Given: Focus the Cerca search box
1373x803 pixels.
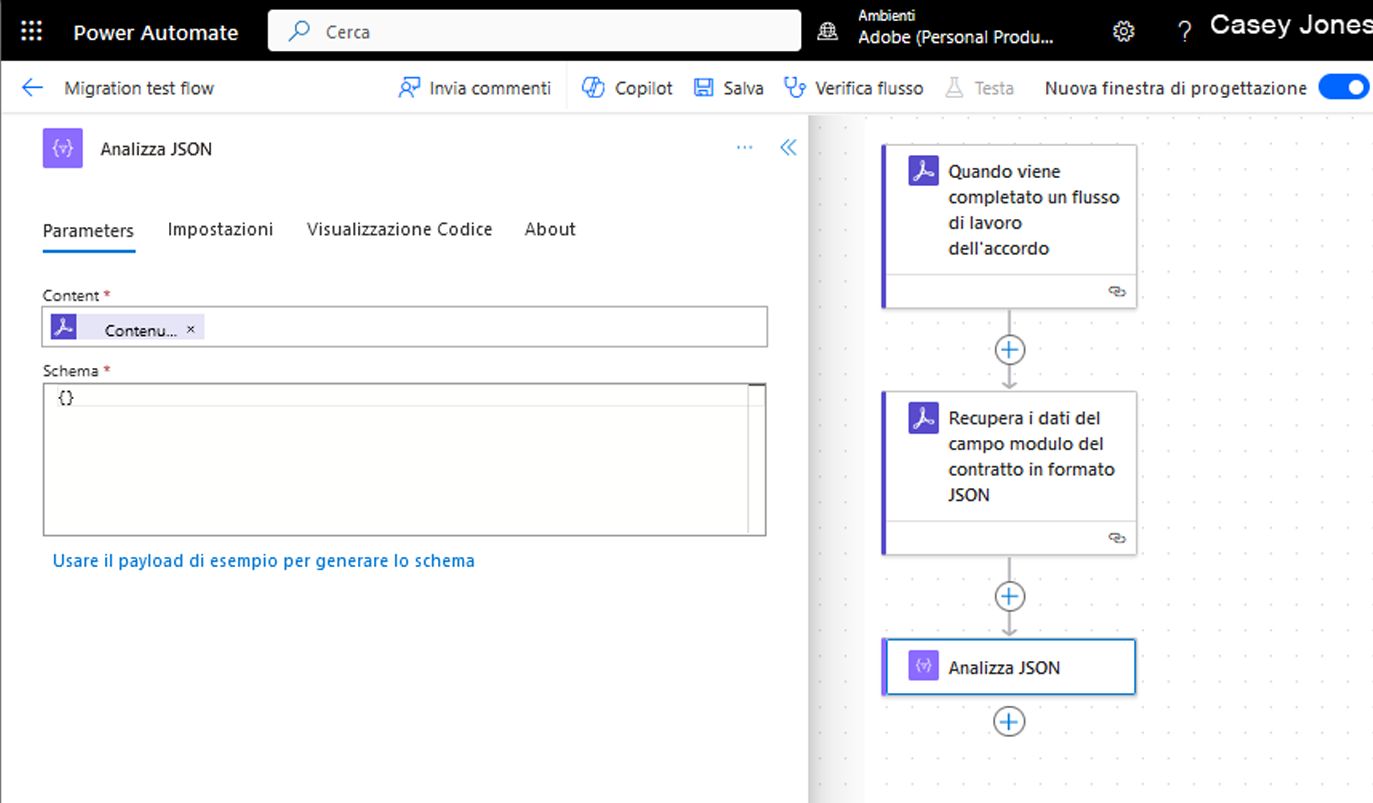Looking at the screenshot, I should [534, 31].
